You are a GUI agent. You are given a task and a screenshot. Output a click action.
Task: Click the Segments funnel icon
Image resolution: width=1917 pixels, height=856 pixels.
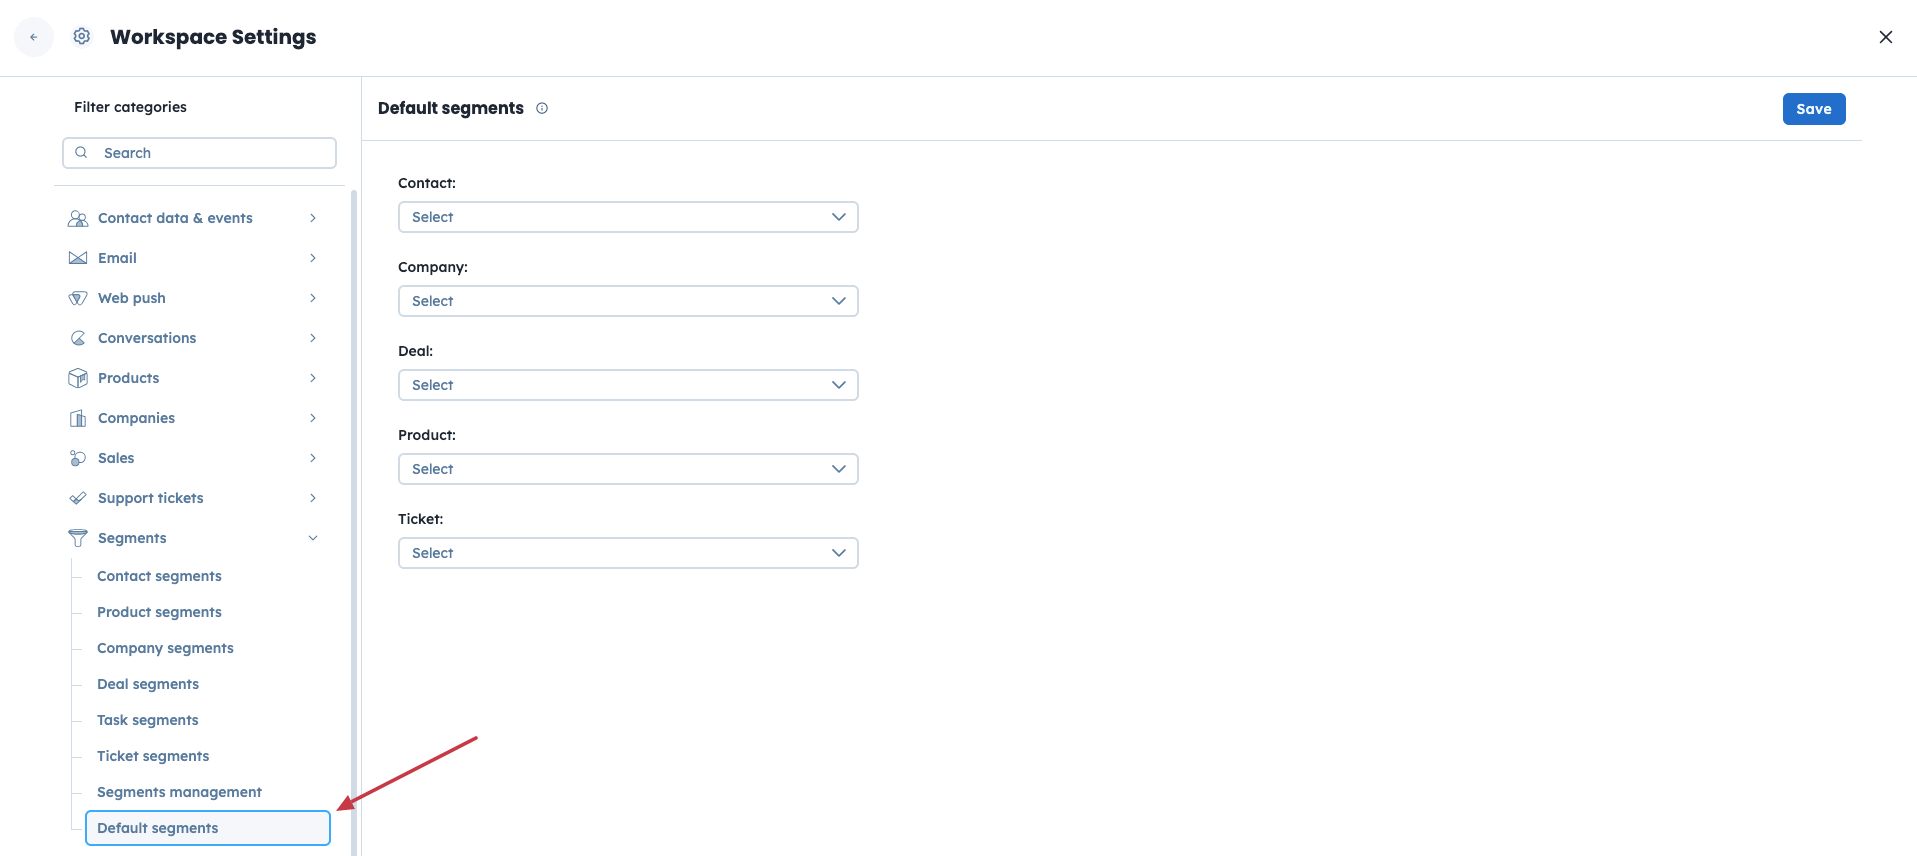click(x=78, y=538)
